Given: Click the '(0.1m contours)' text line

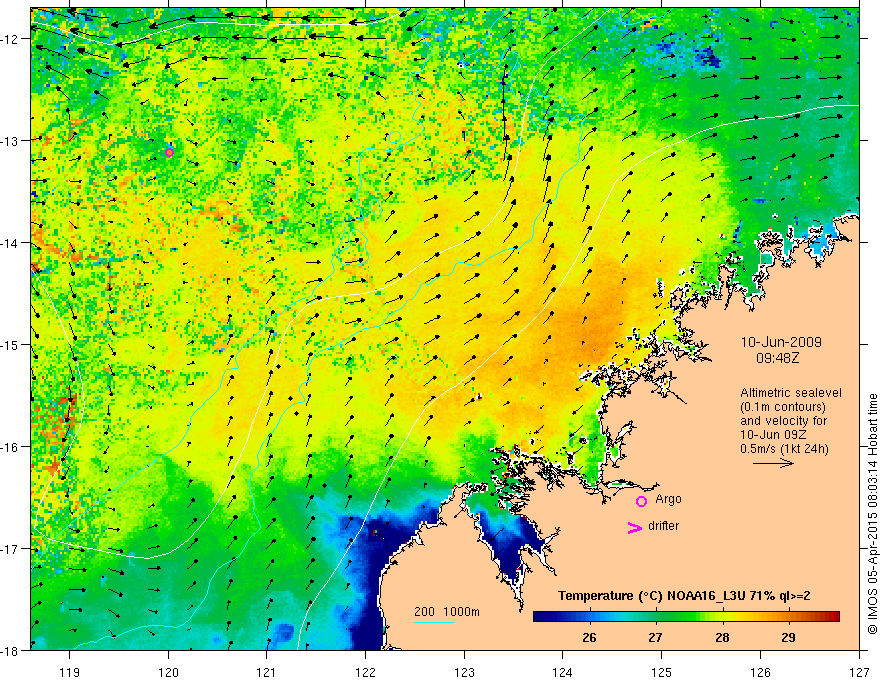Looking at the screenshot, I should point(783,407).
